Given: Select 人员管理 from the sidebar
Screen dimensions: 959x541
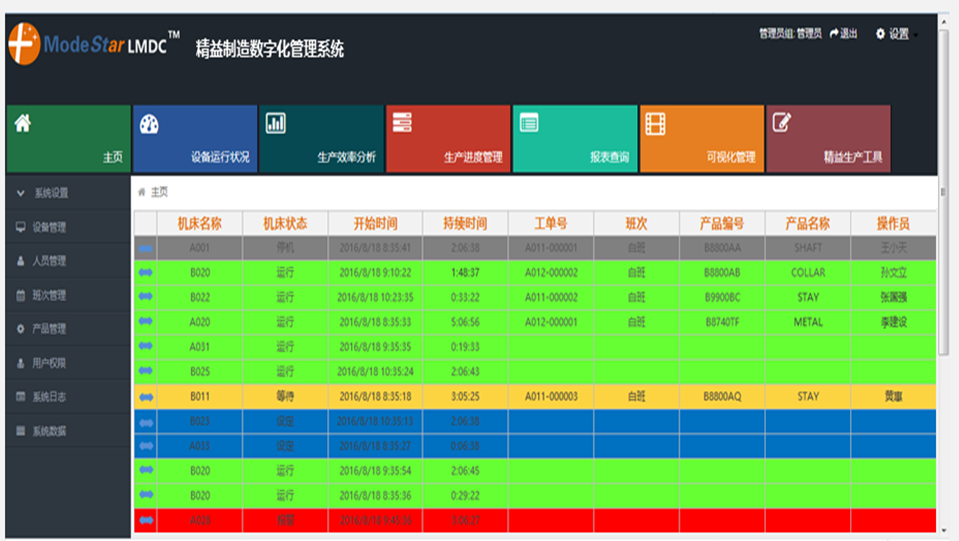Looking at the screenshot, I should click(x=48, y=261).
